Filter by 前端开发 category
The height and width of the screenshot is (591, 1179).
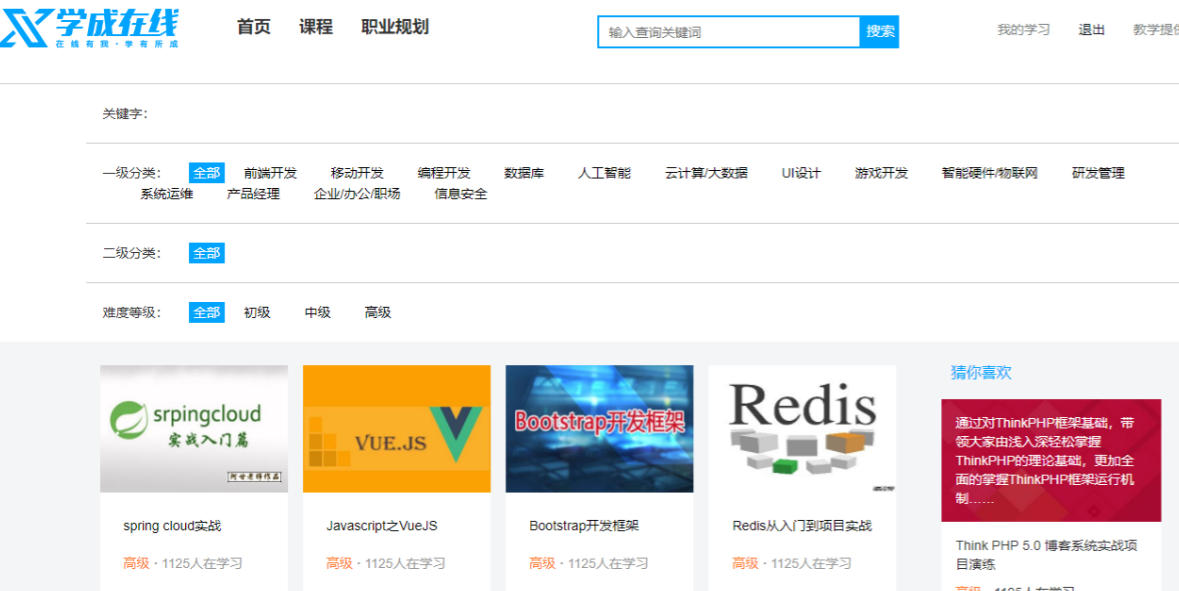pos(271,173)
